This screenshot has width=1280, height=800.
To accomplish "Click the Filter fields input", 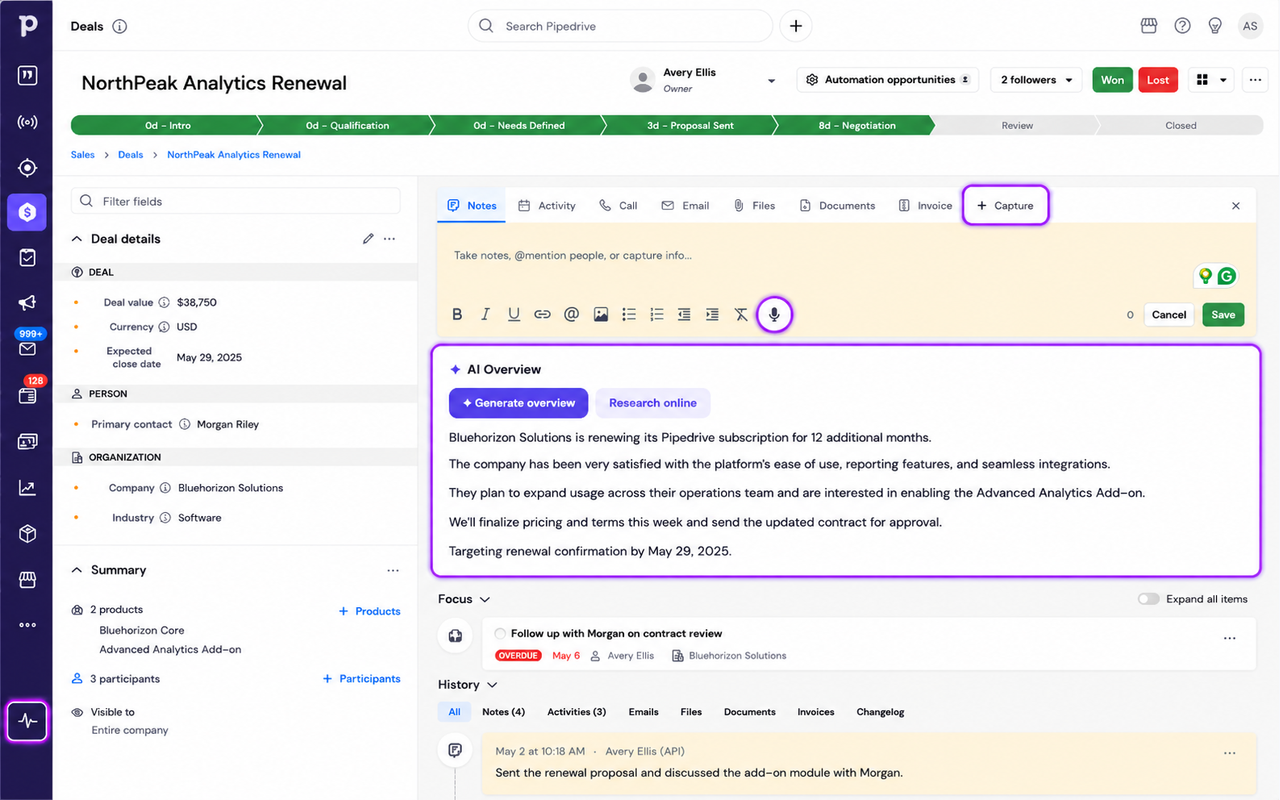I will [x=235, y=201].
